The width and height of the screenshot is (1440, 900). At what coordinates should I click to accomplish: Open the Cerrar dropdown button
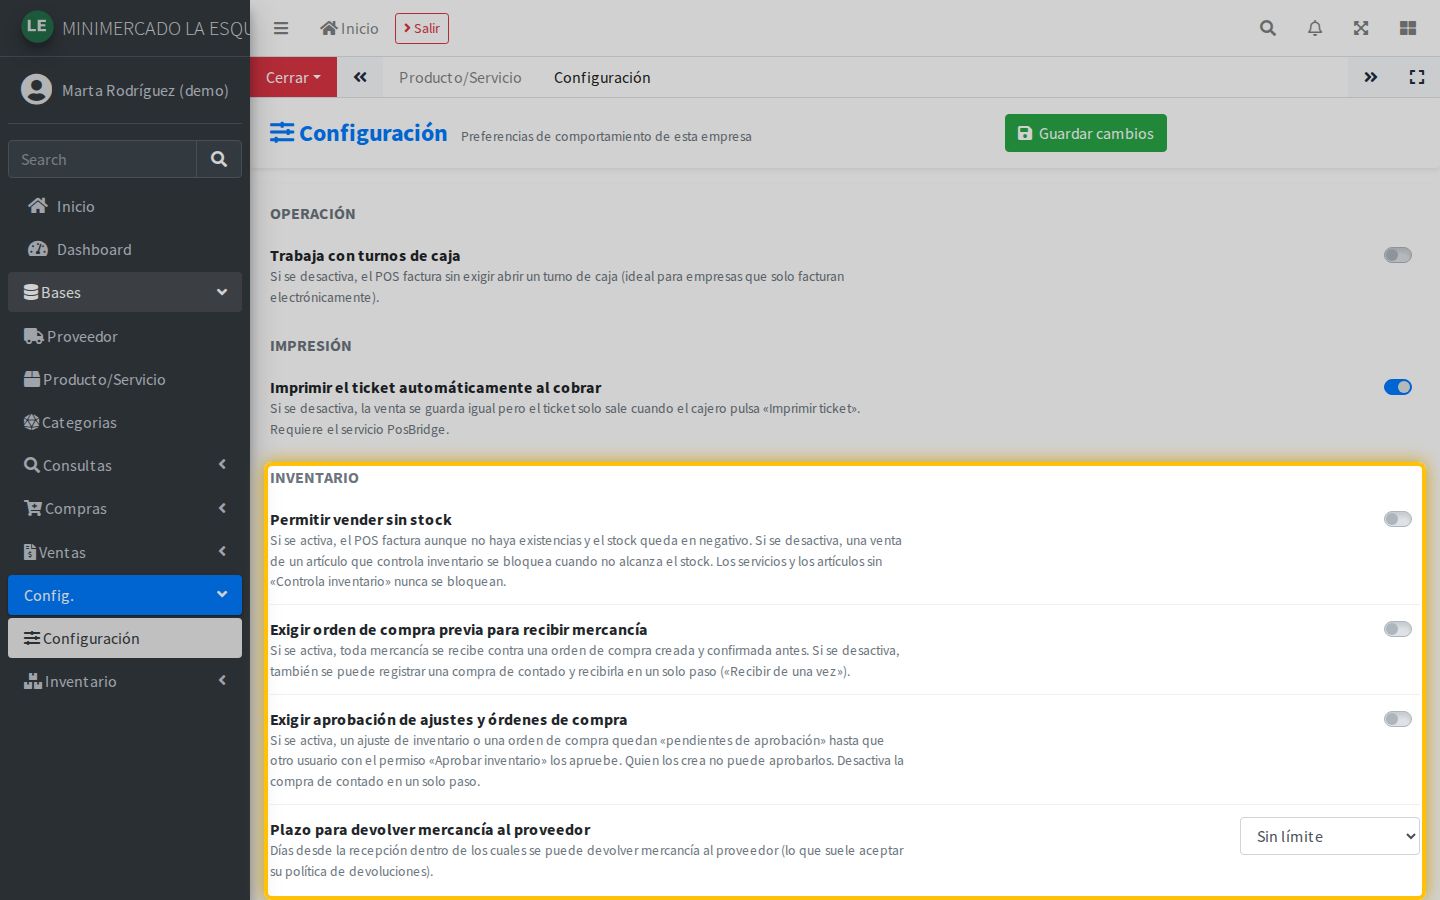click(293, 77)
